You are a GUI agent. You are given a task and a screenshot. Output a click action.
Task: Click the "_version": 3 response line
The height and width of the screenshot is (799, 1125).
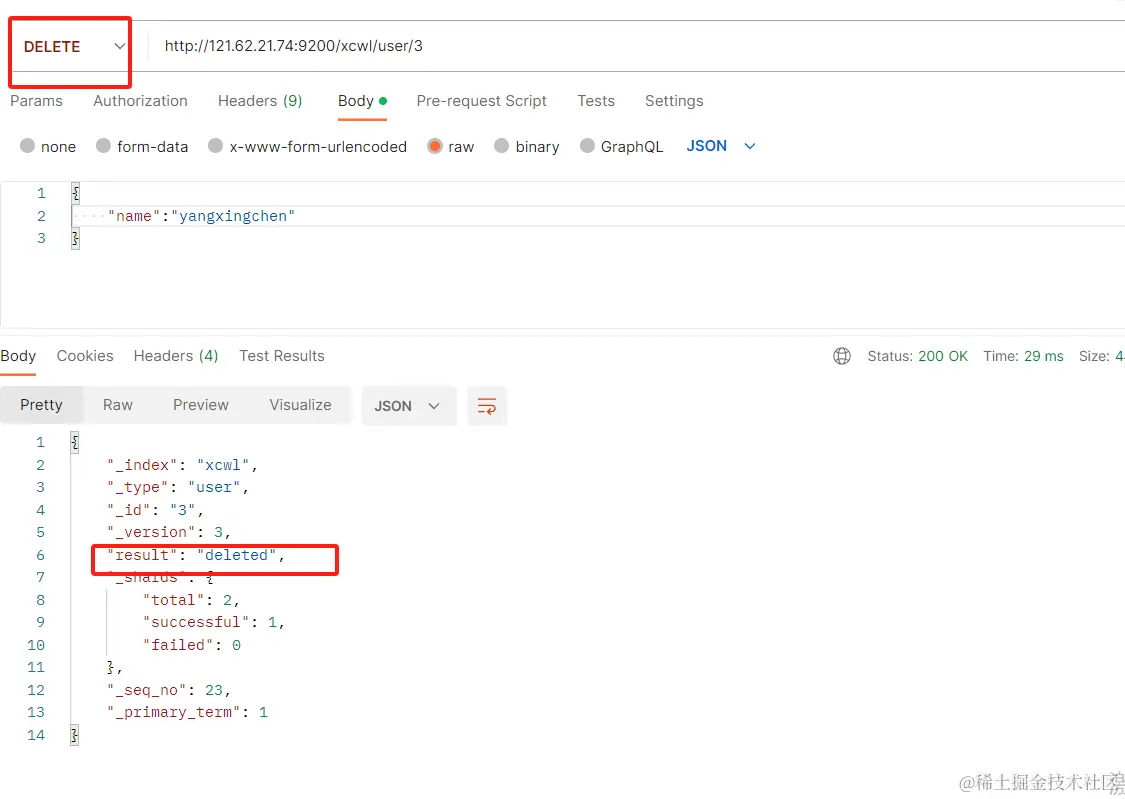169,532
